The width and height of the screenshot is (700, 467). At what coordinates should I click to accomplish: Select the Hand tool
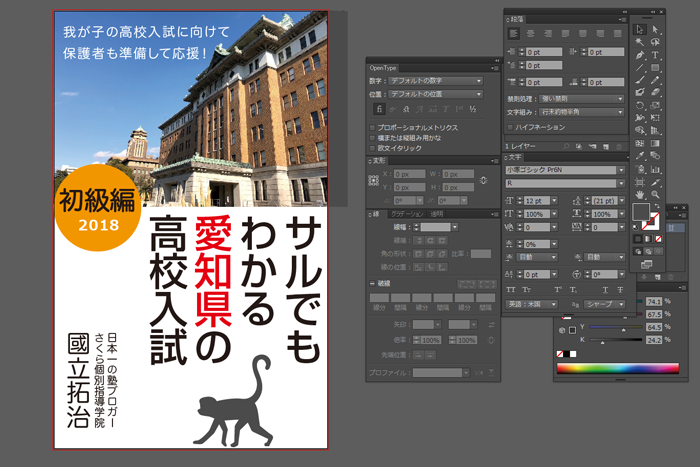[x=640, y=193]
